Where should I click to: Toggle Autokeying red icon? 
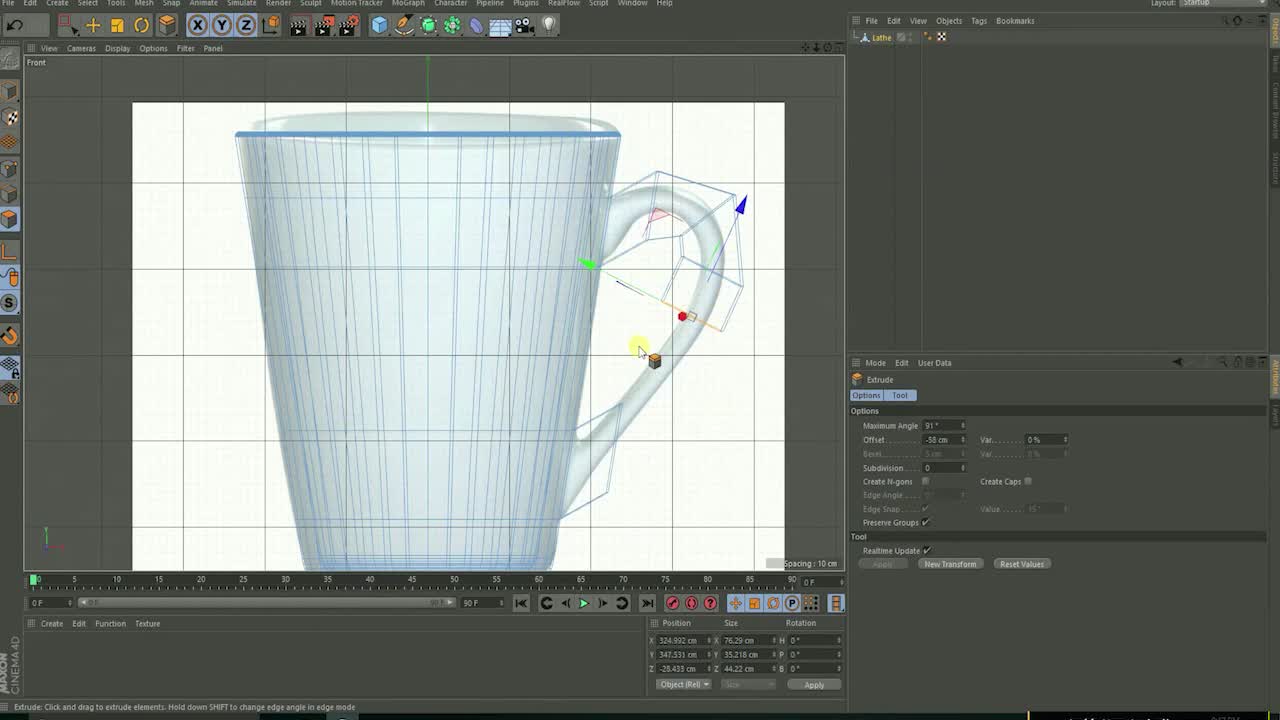pos(691,603)
